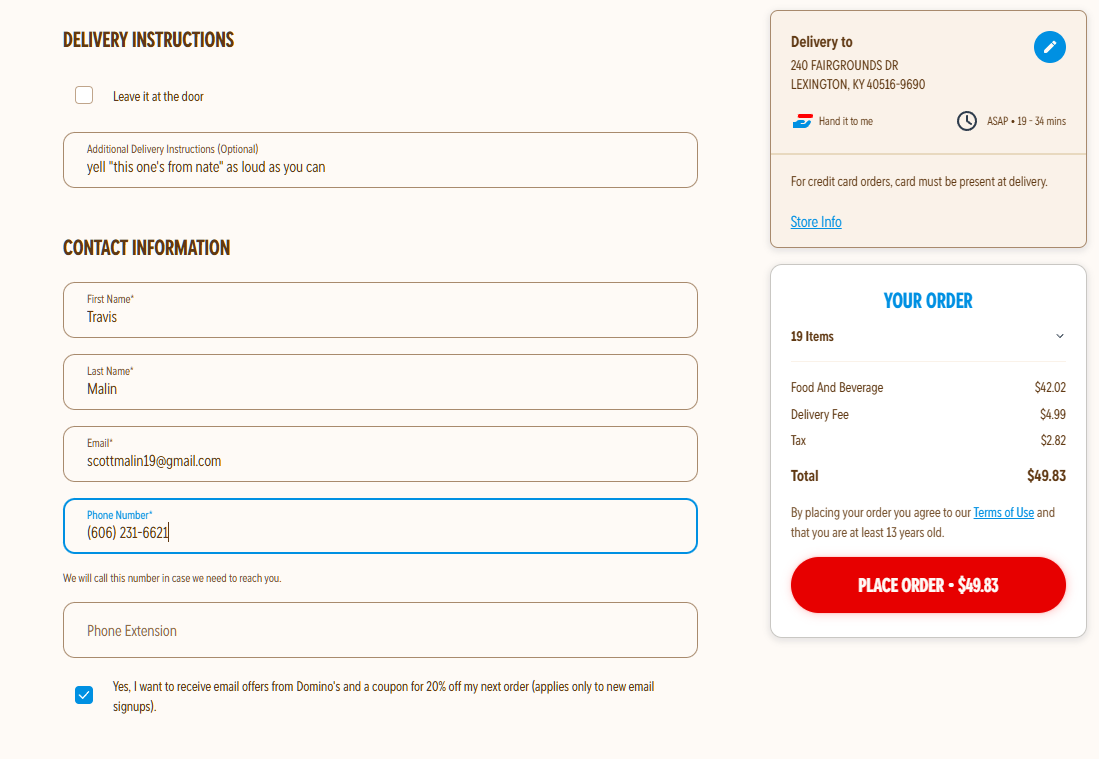Check the Leave it at the door box

84,96
